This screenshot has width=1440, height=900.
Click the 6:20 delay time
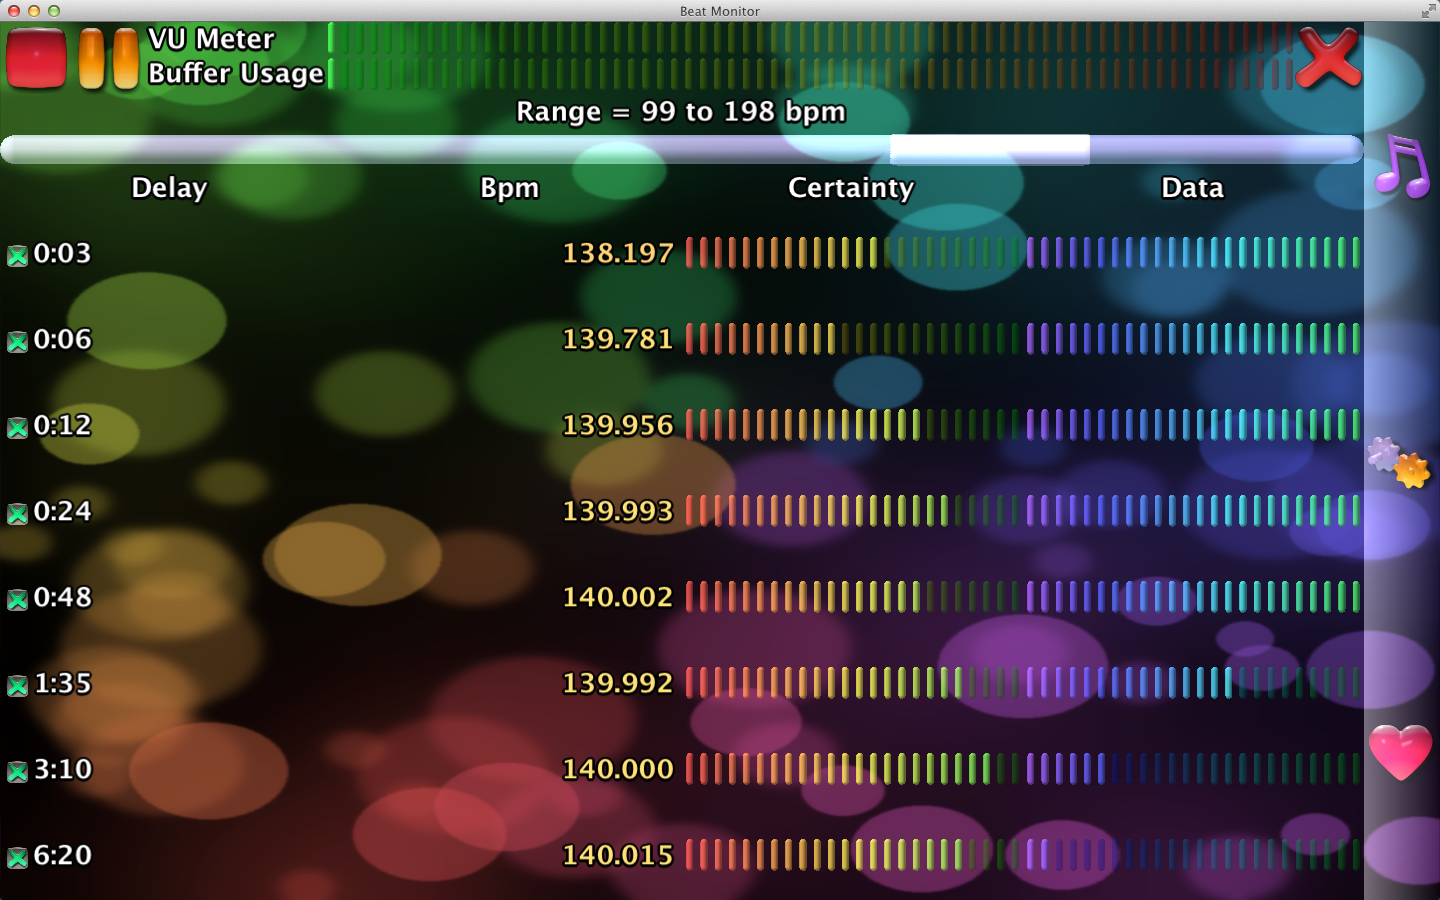pyautogui.click(x=62, y=855)
